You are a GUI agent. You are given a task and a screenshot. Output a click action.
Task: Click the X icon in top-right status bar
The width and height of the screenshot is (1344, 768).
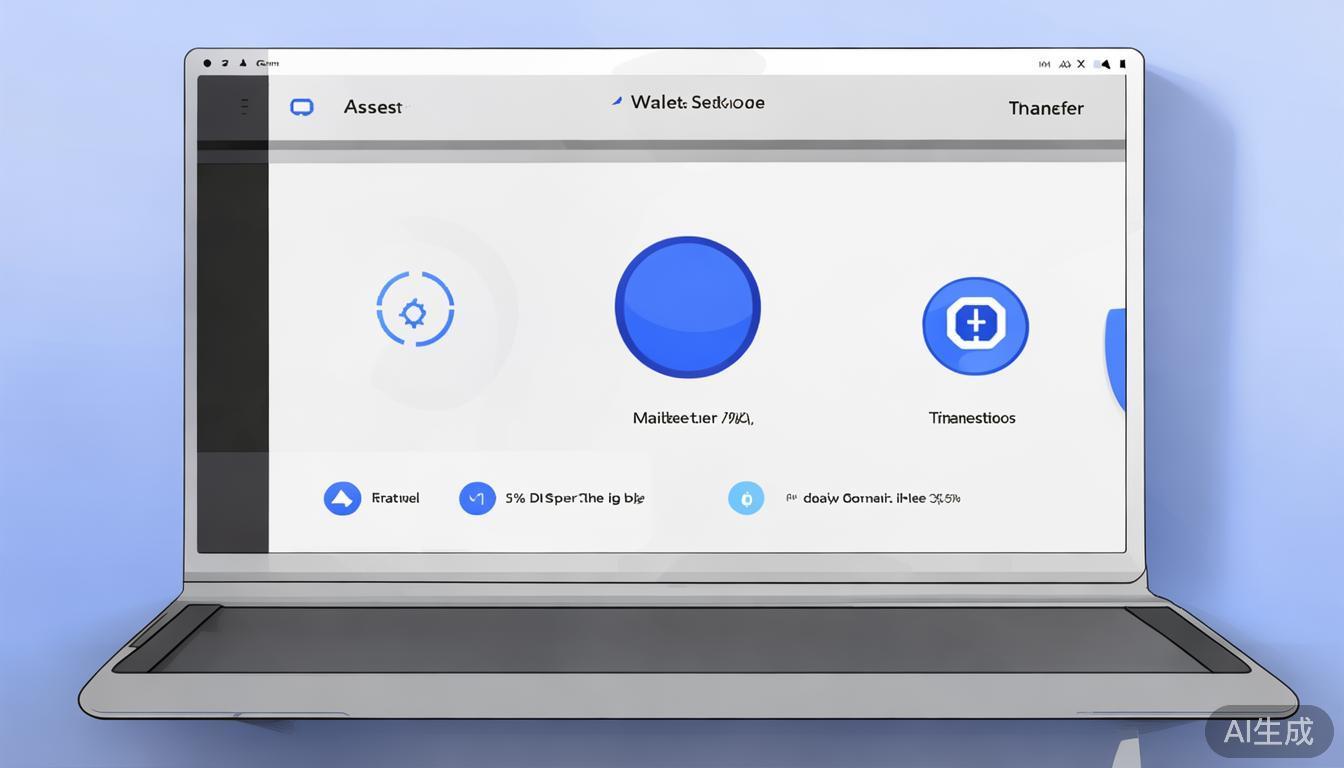(x=1080, y=64)
